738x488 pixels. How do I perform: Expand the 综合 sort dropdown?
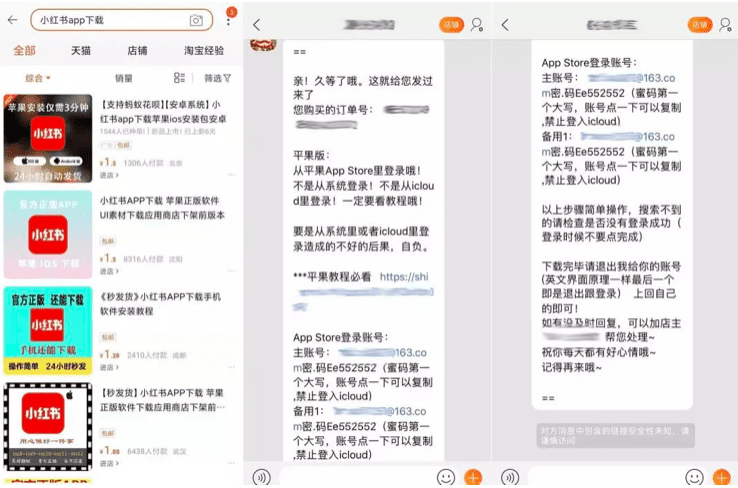click(x=37, y=78)
